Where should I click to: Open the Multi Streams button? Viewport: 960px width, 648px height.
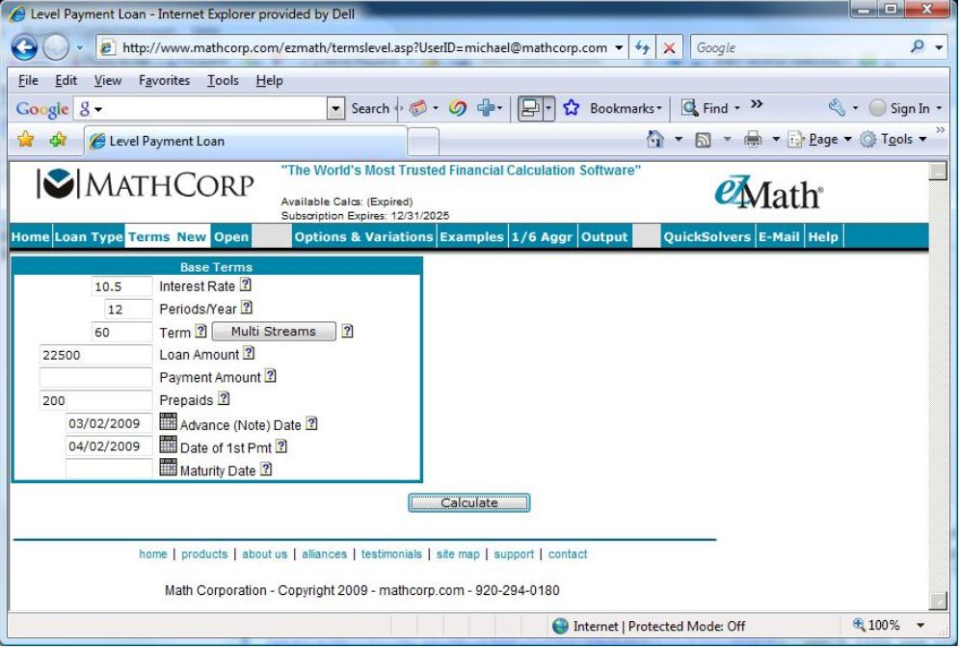point(272,331)
